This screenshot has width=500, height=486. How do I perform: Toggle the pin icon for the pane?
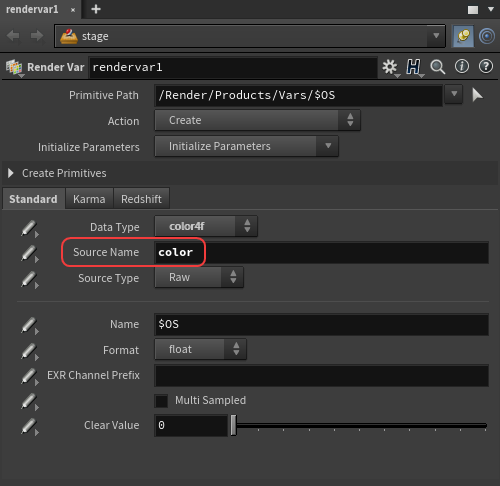click(463, 36)
